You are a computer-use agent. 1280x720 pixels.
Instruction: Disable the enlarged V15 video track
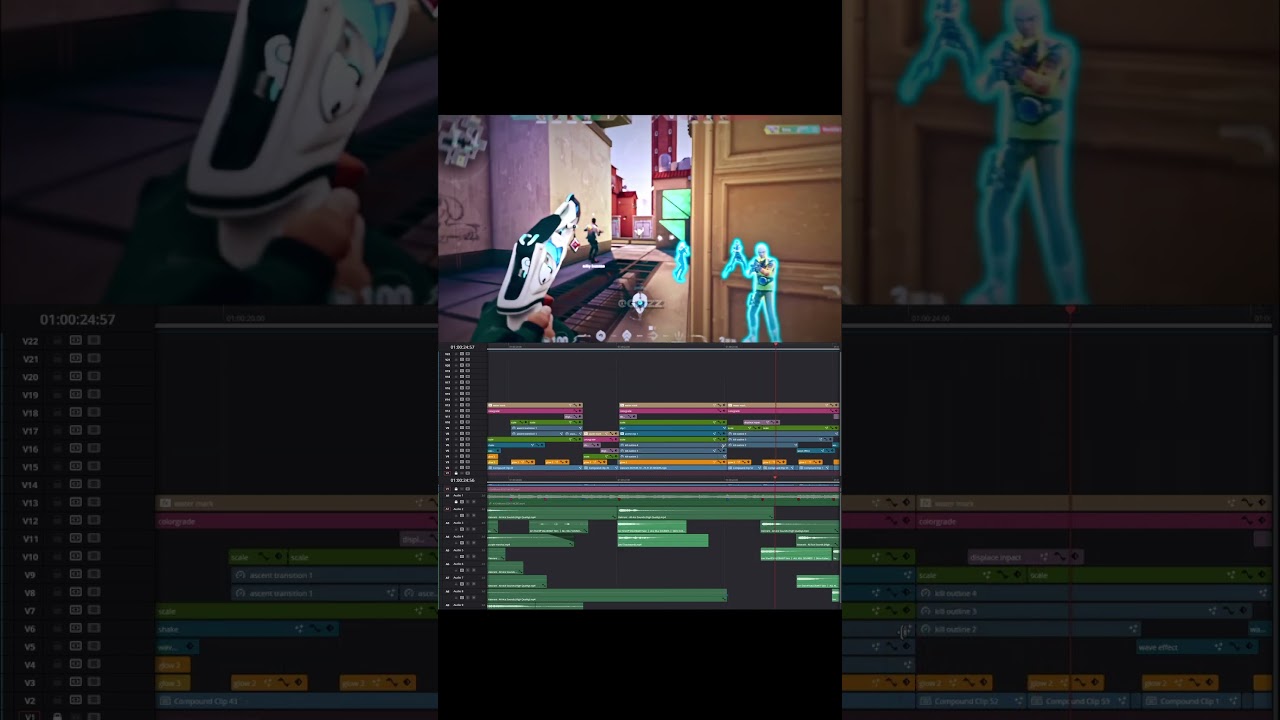(94, 467)
